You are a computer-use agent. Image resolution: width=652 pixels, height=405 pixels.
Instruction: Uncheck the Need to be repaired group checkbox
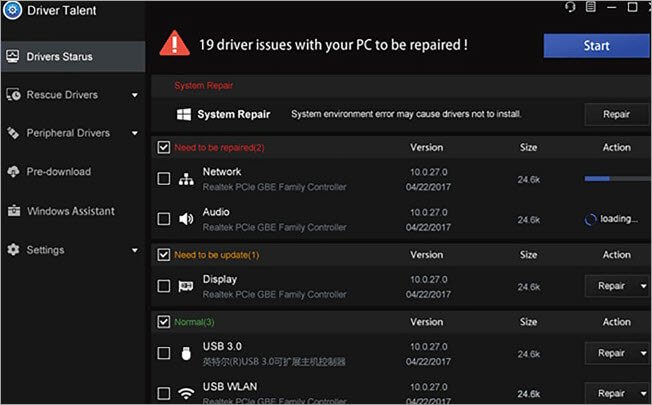point(164,147)
